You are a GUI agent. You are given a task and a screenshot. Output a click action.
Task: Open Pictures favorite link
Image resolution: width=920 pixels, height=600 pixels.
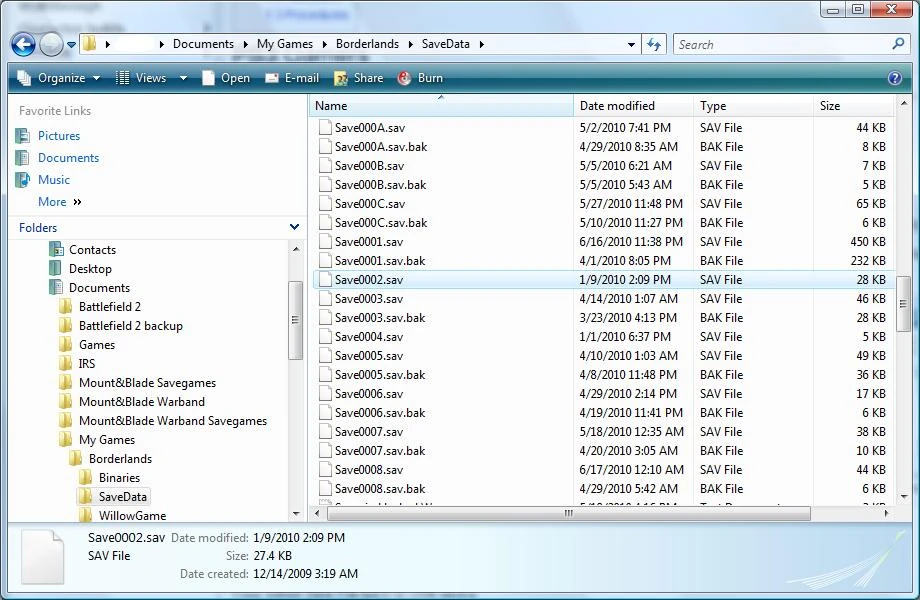[59, 136]
